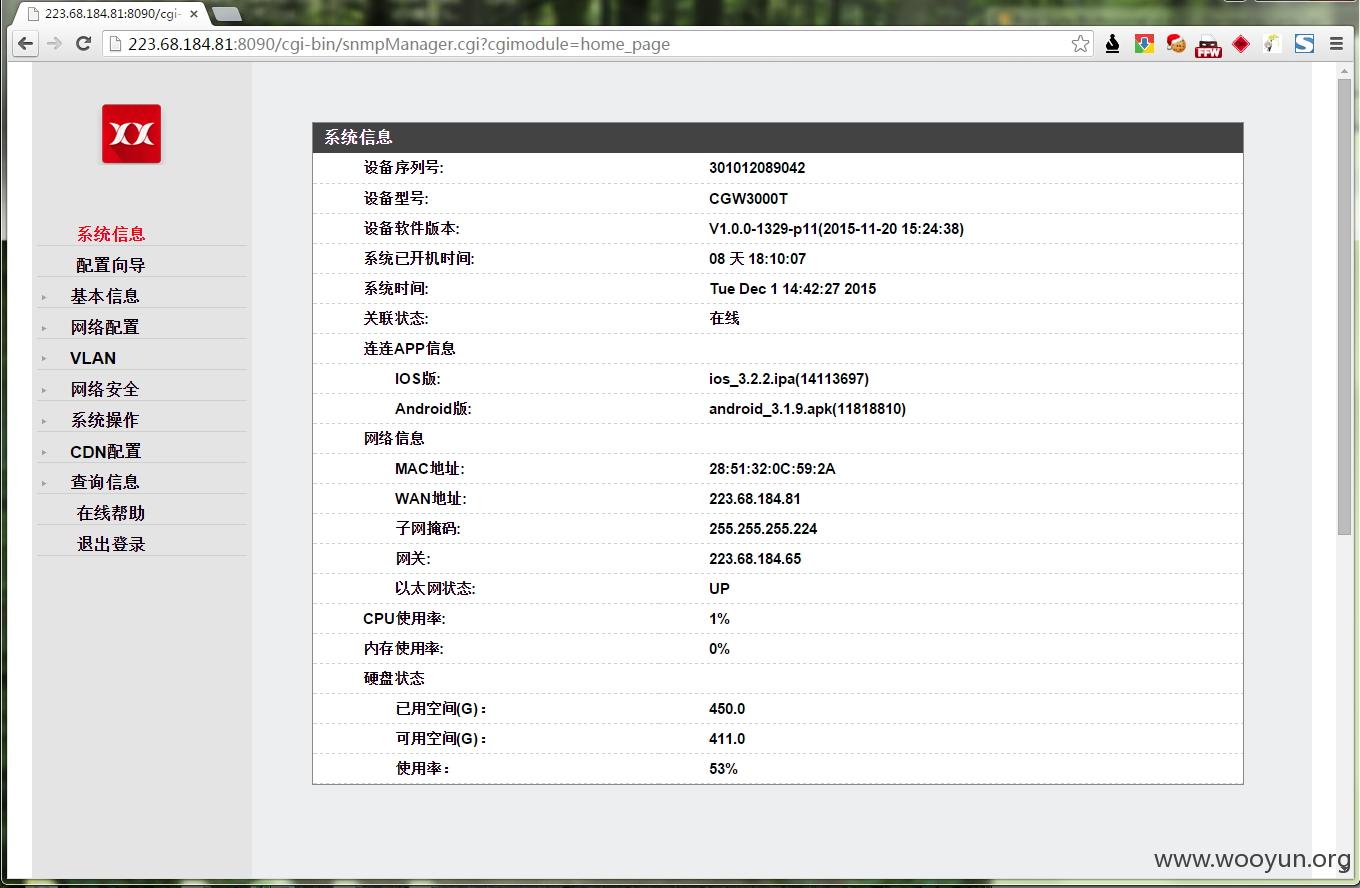Expand the CDN配置 menu arrow

pyautogui.click(x=44, y=452)
